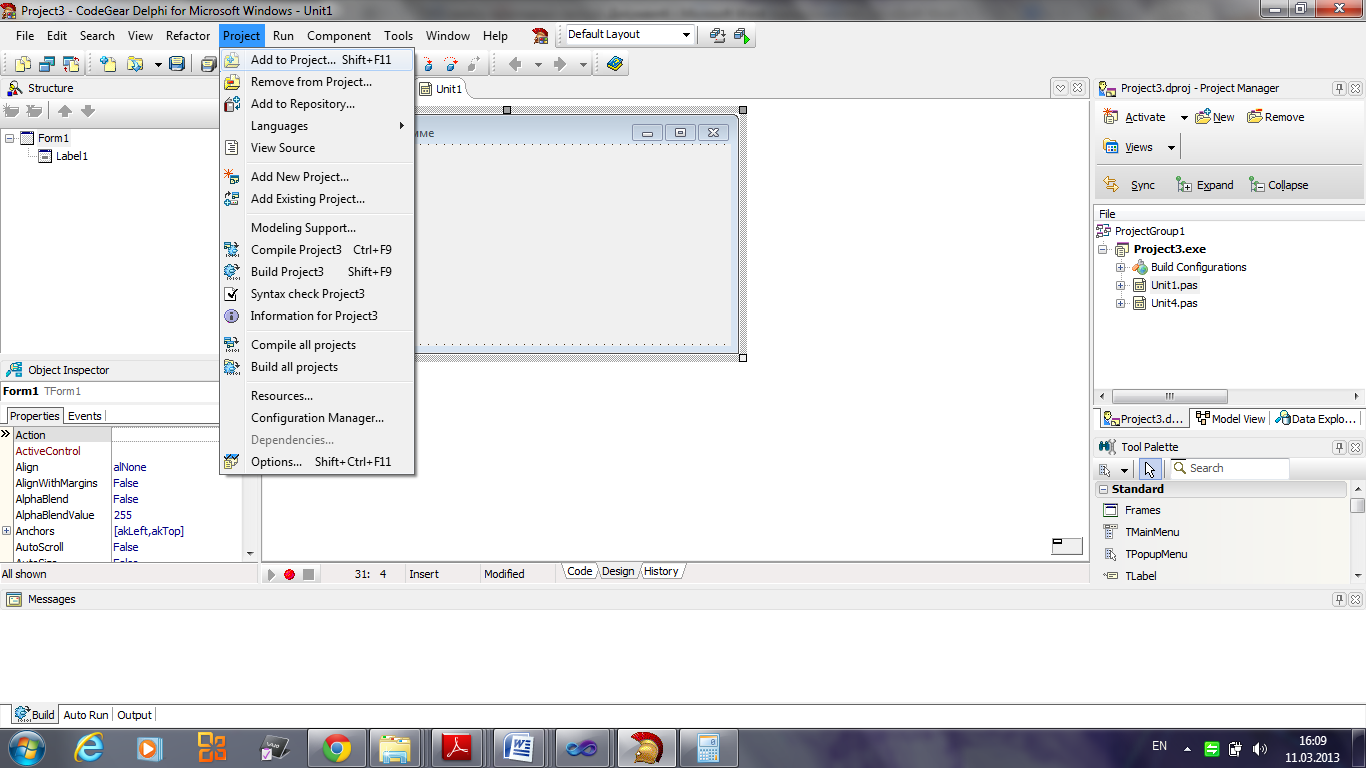Image resolution: width=1366 pixels, height=768 pixels.
Task: Switch to the History tab
Action: 661,571
